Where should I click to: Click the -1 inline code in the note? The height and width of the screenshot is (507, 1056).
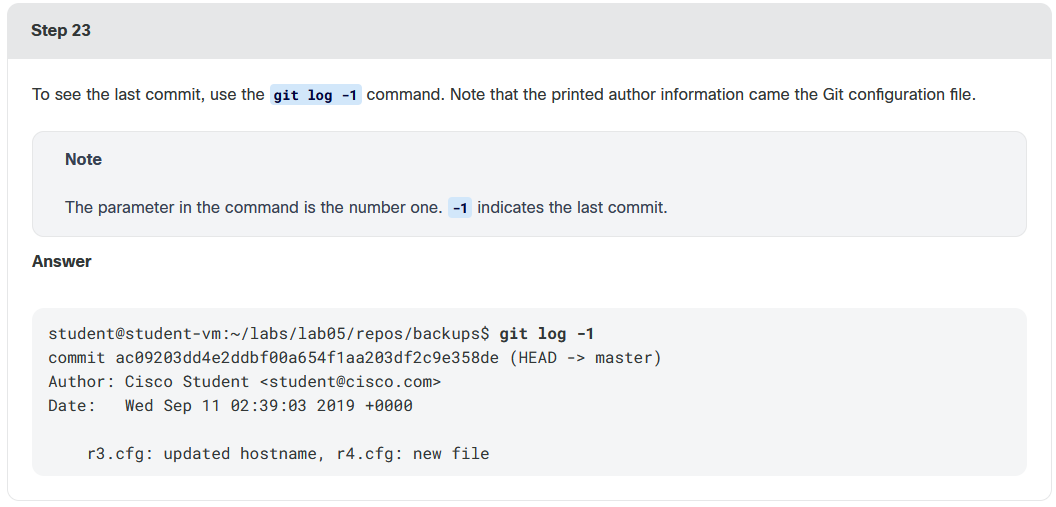pos(460,208)
